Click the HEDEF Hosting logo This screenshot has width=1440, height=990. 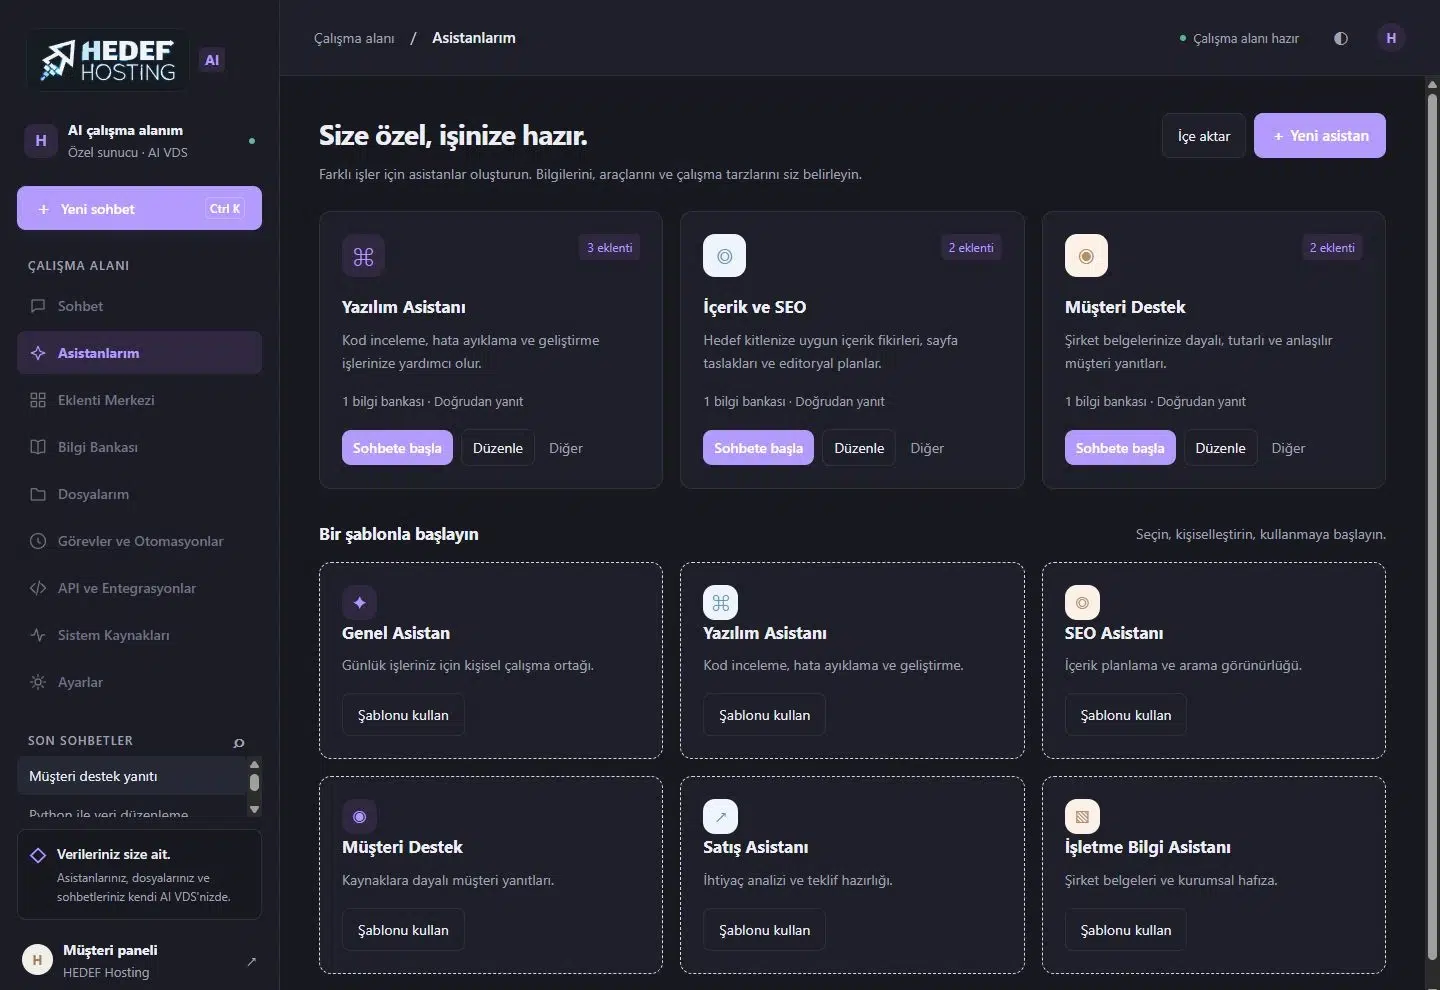(x=108, y=60)
